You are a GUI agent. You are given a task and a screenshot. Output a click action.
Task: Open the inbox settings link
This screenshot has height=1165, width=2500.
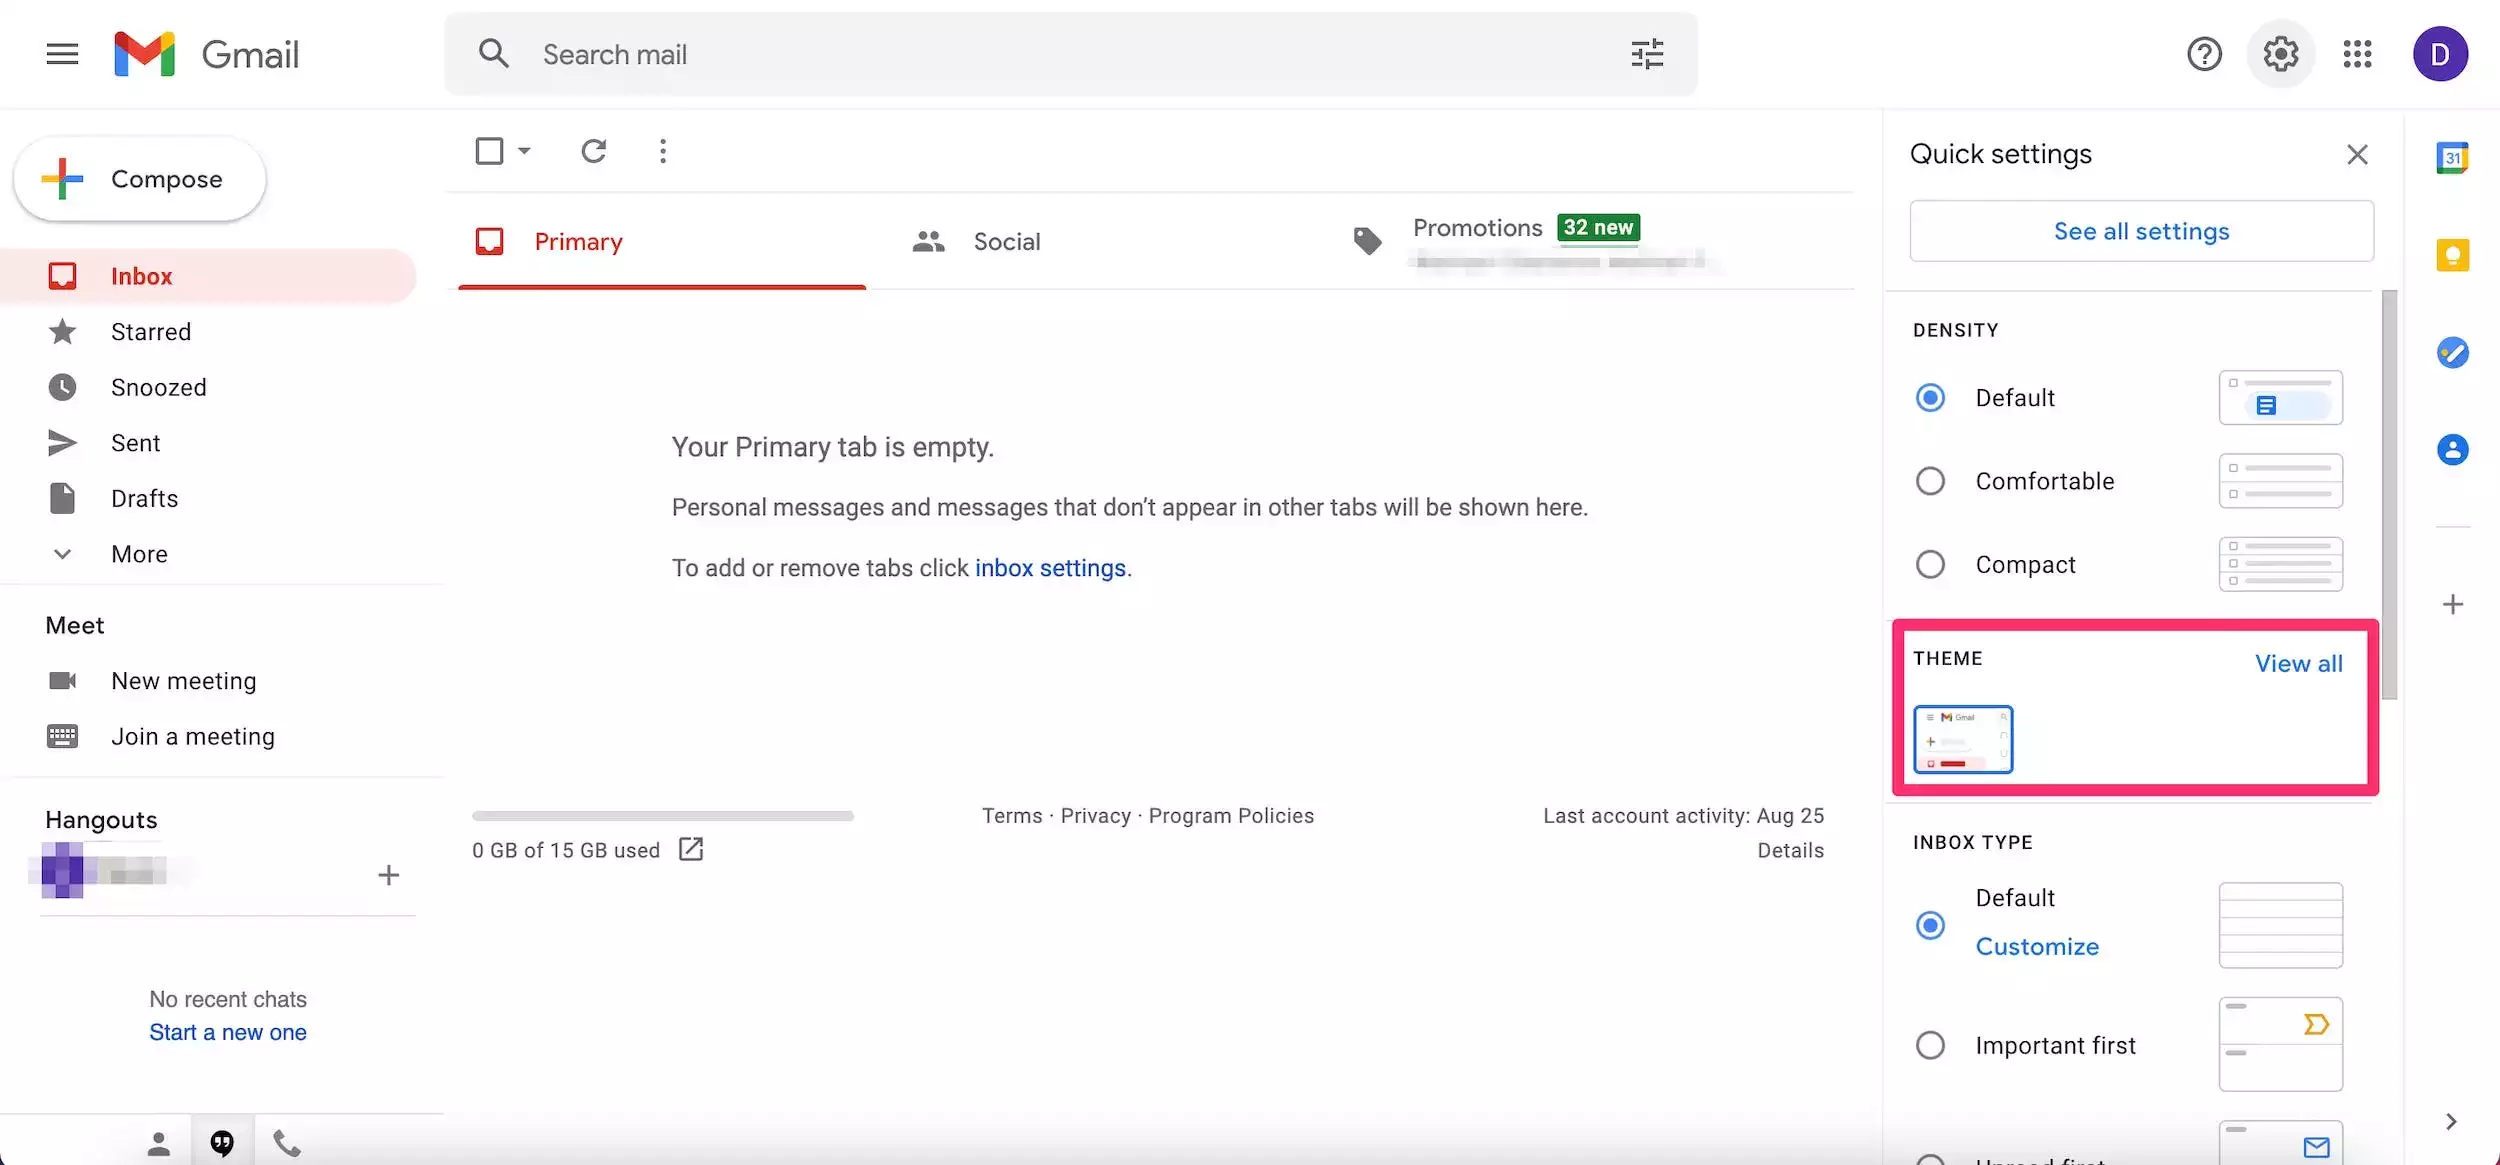point(1050,568)
